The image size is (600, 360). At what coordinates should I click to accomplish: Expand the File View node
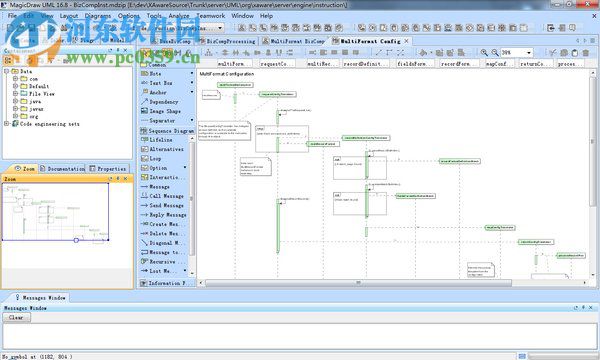[16, 93]
